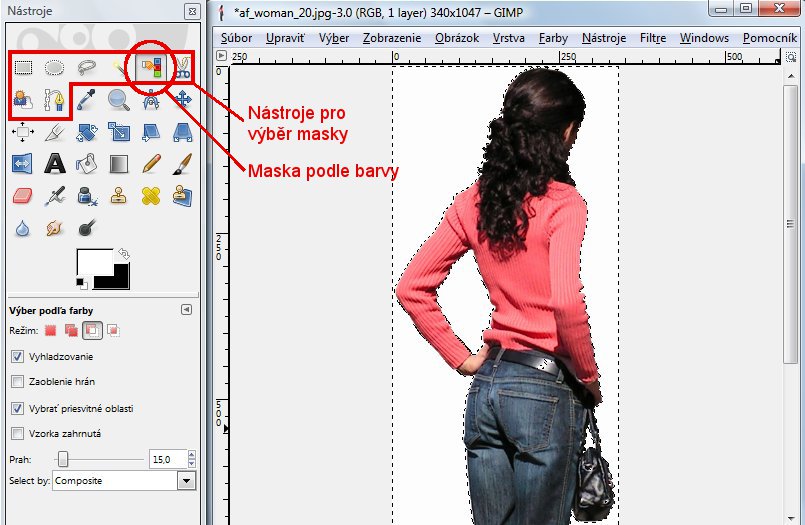Select the Crop knife tool
Image resolution: width=805 pixels, height=525 pixels.
pos(54,132)
